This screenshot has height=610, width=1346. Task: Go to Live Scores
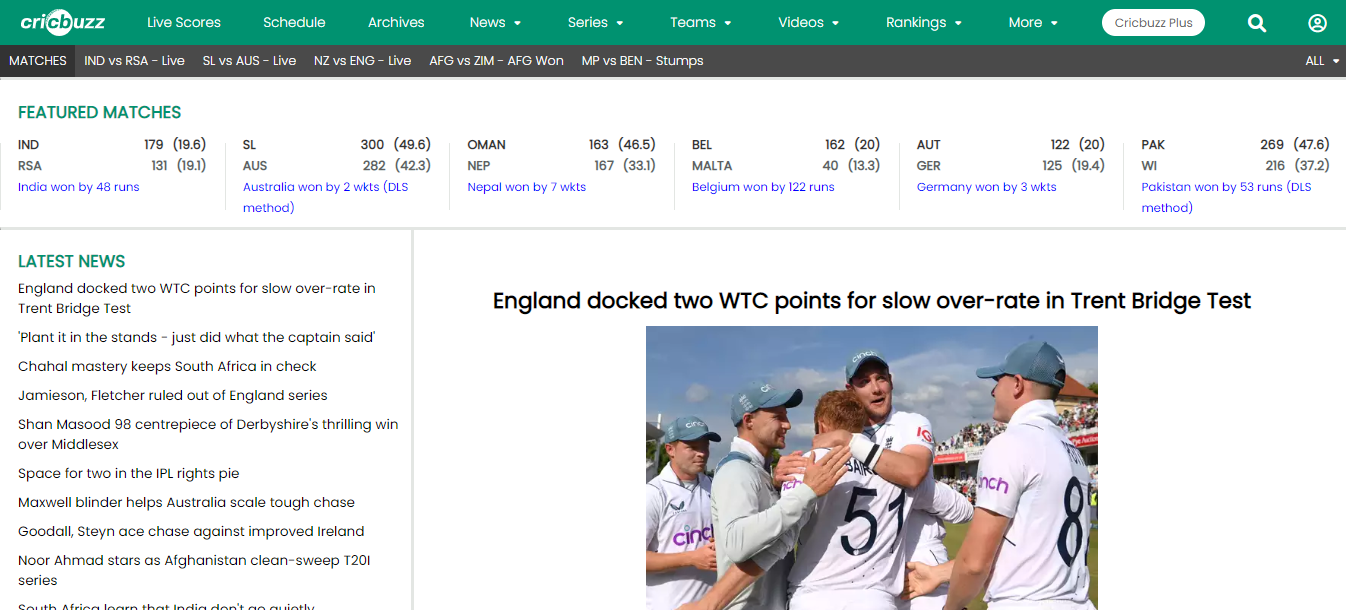184,22
